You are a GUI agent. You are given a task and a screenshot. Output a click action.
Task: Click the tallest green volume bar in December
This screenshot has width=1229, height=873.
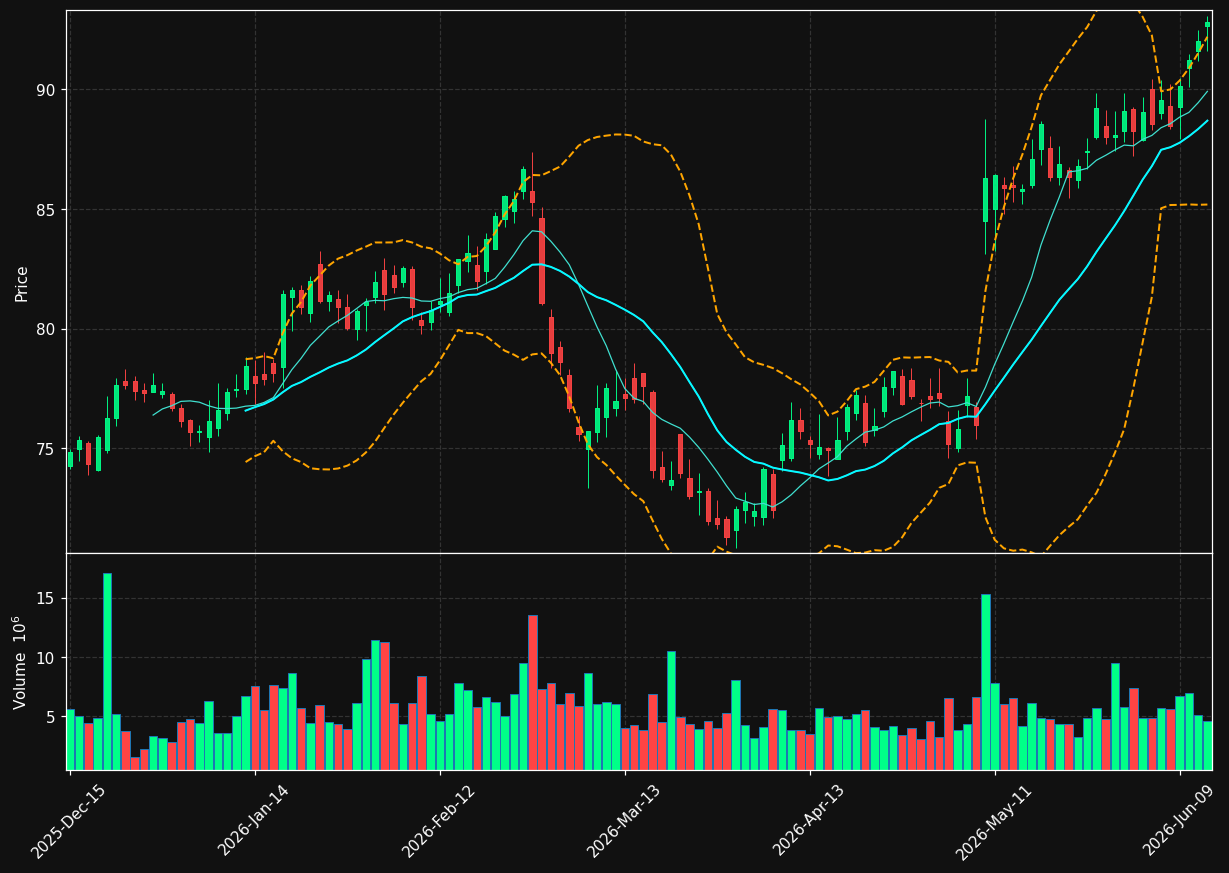[107, 671]
